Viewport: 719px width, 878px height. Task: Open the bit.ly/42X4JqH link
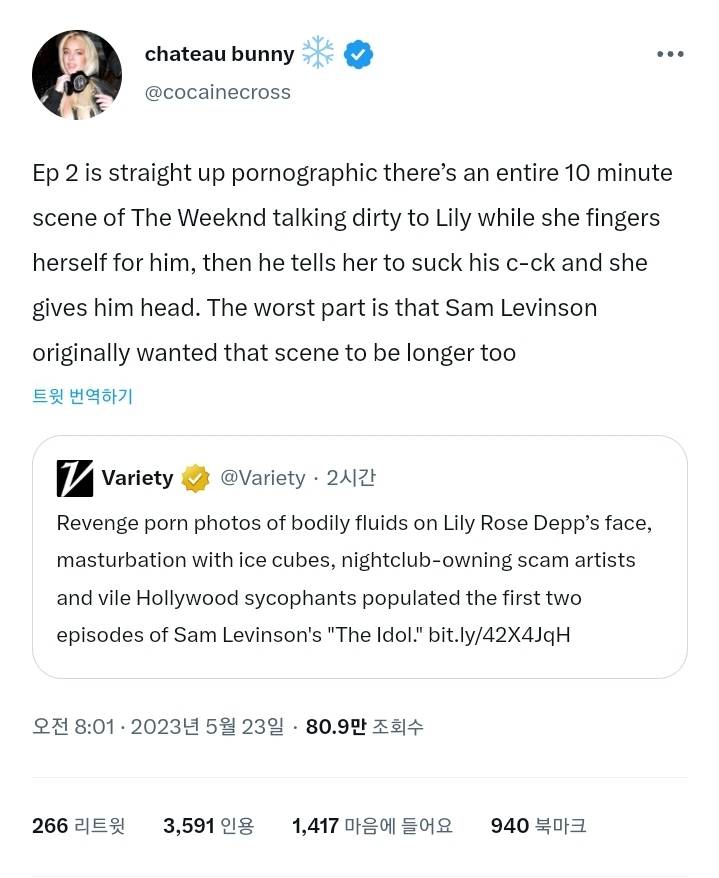tap(499, 635)
